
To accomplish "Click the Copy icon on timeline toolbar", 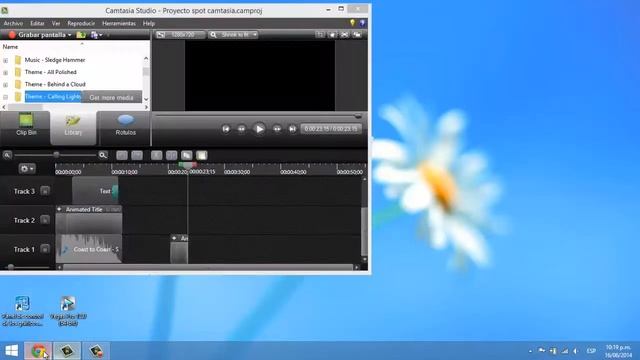I will point(187,155).
